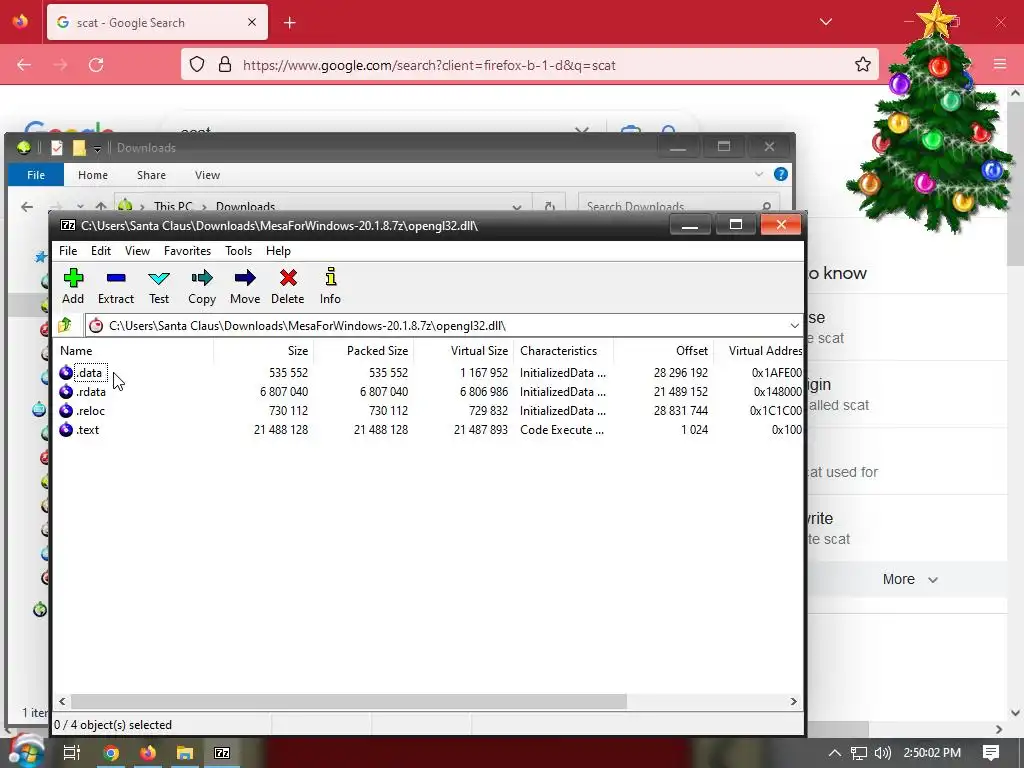Viewport: 1024px width, 768px height.
Task: Select the .data section icon
Action: [x=66, y=373]
